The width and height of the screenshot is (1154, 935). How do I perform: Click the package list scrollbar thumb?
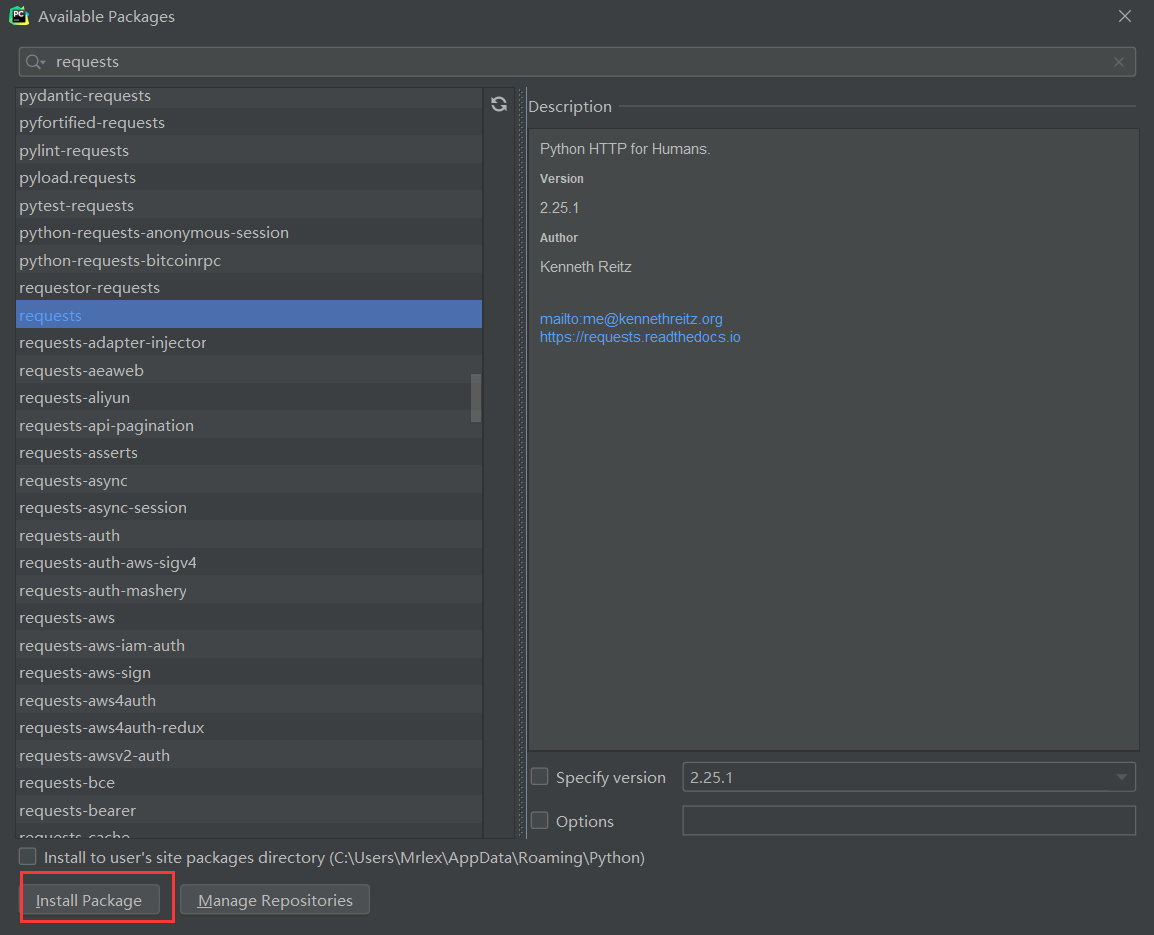(x=476, y=398)
